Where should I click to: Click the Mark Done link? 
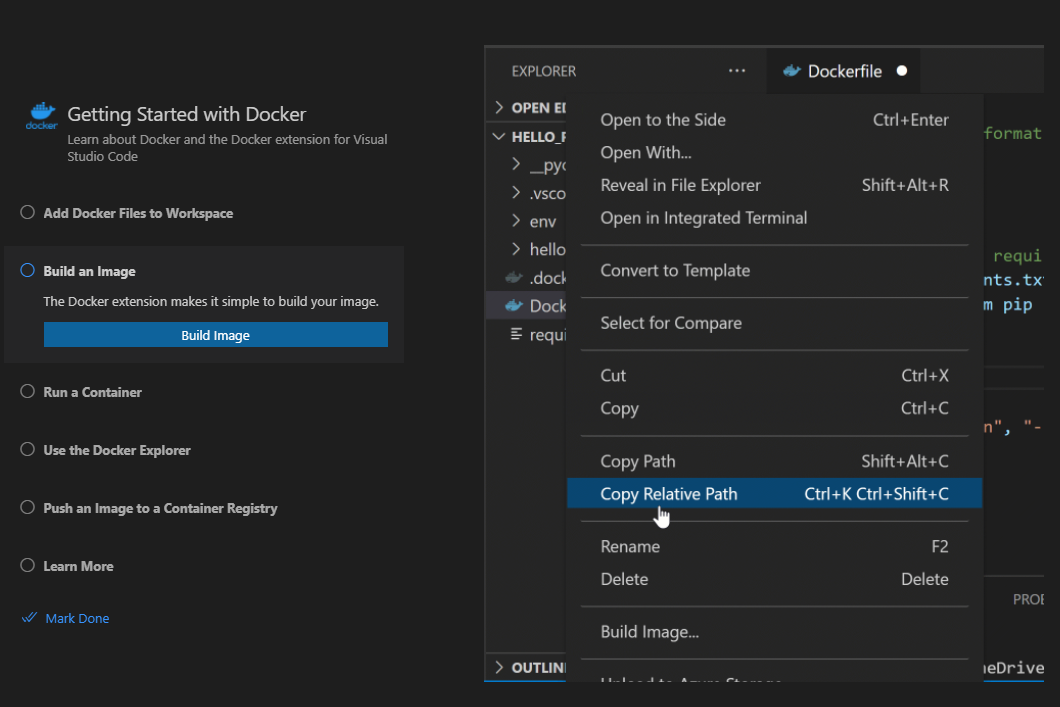(x=77, y=619)
